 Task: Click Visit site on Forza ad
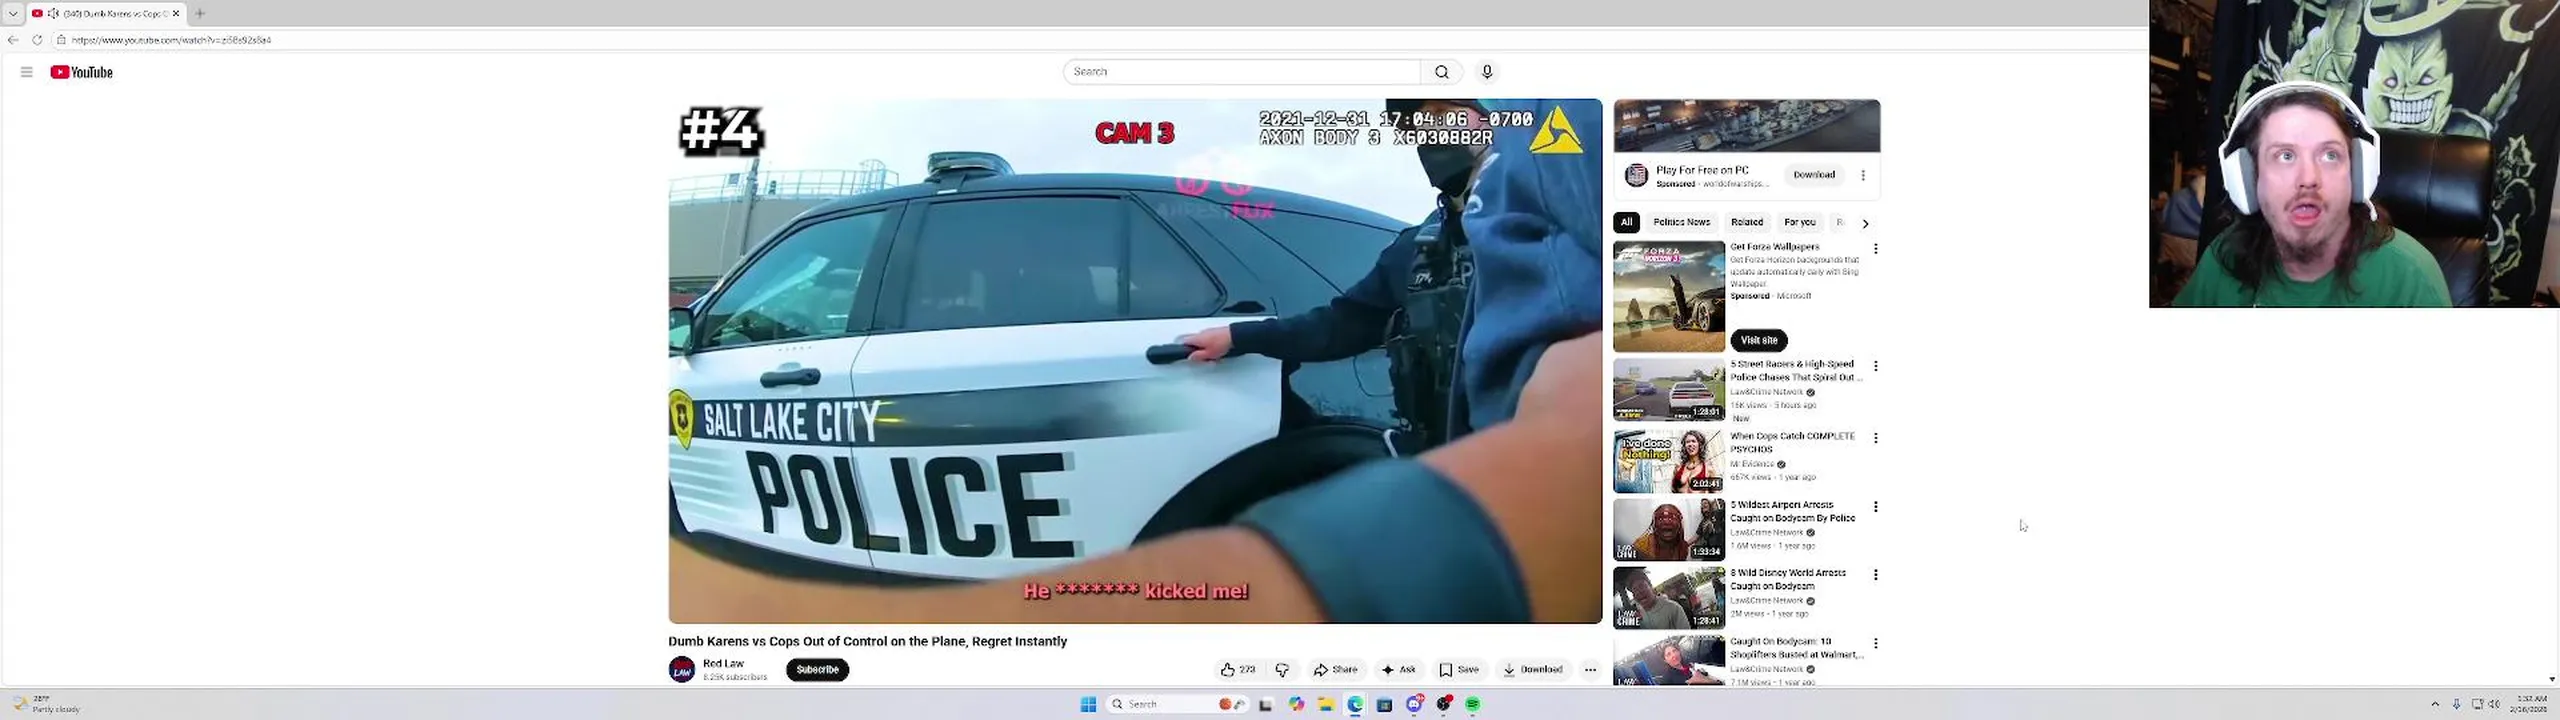coord(1759,340)
